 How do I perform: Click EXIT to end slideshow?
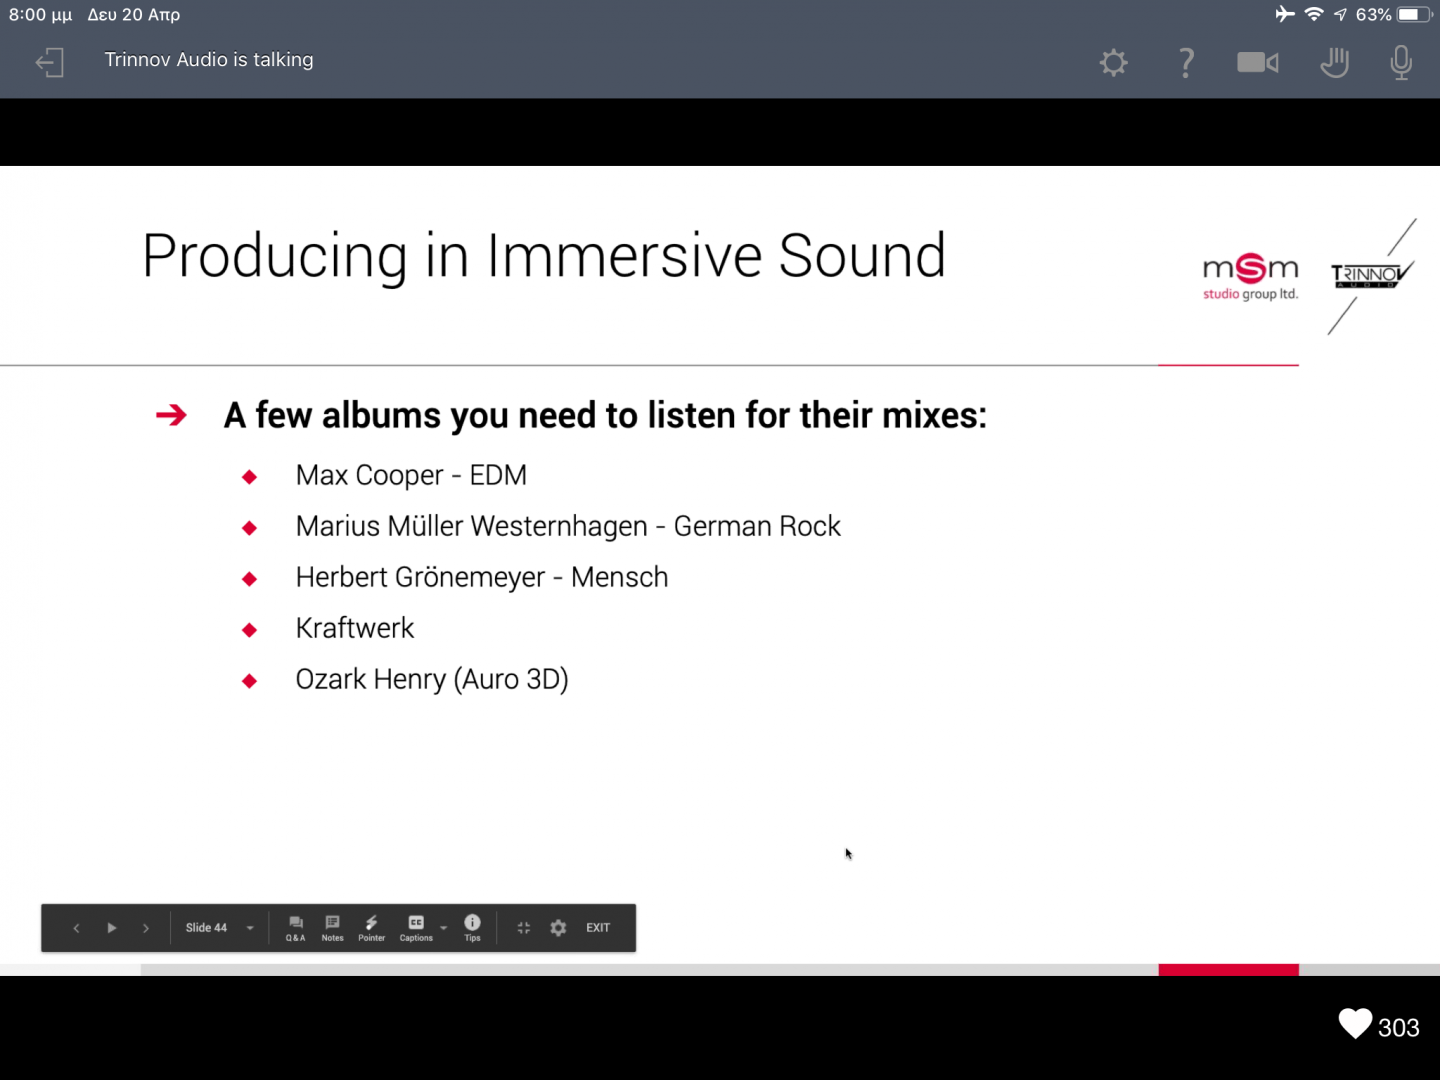tap(598, 928)
